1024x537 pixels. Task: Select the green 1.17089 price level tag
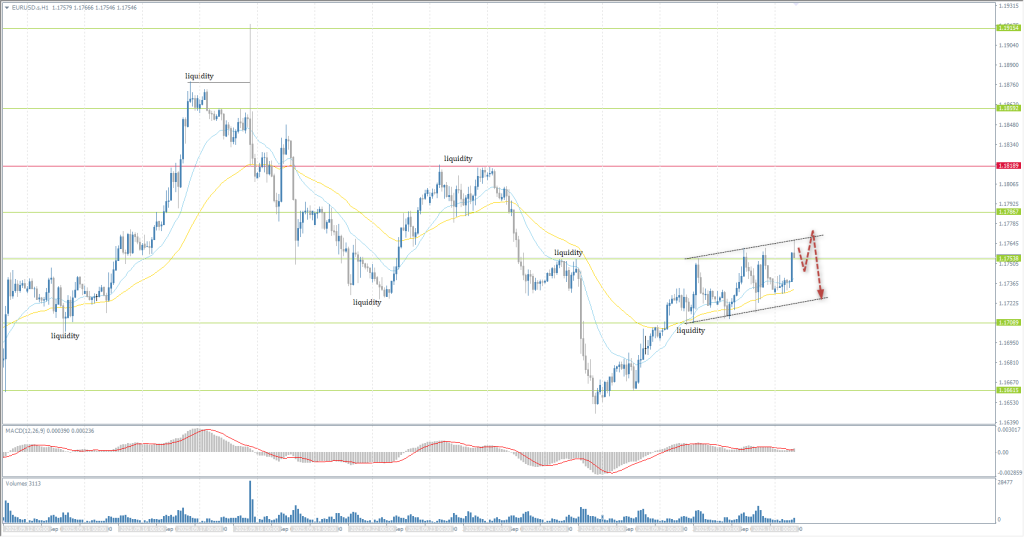pyautogui.click(x=1007, y=322)
